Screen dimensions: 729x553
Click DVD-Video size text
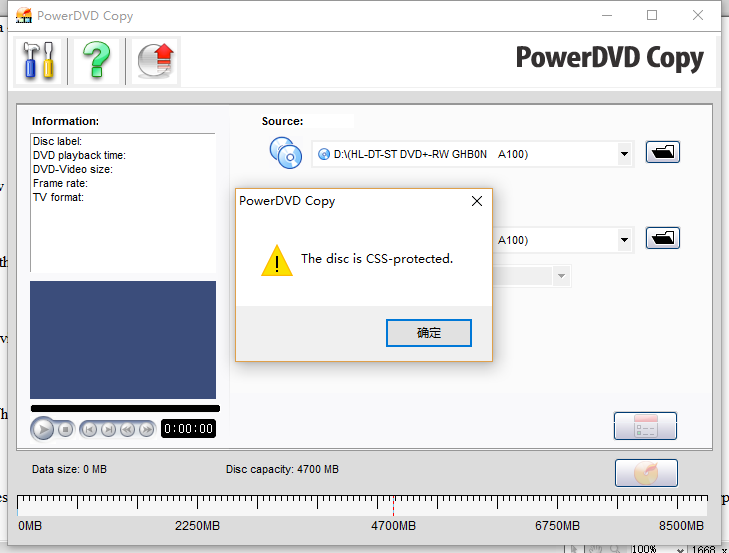coord(73,169)
